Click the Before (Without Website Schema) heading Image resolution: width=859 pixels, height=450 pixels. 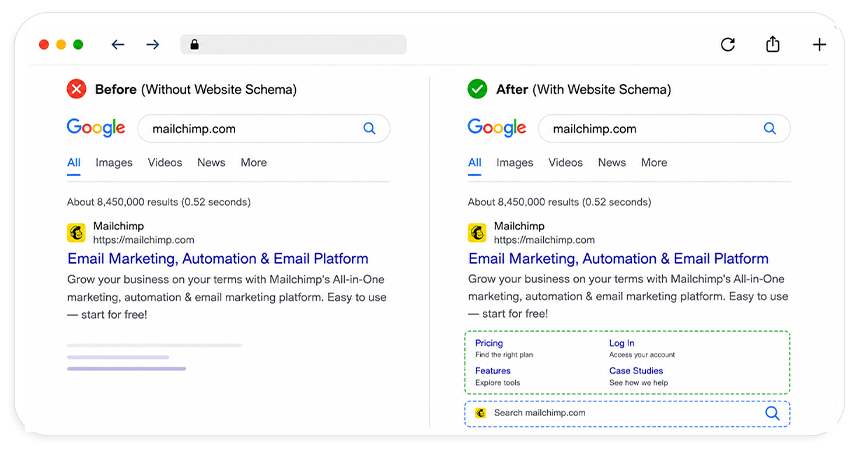click(x=196, y=89)
